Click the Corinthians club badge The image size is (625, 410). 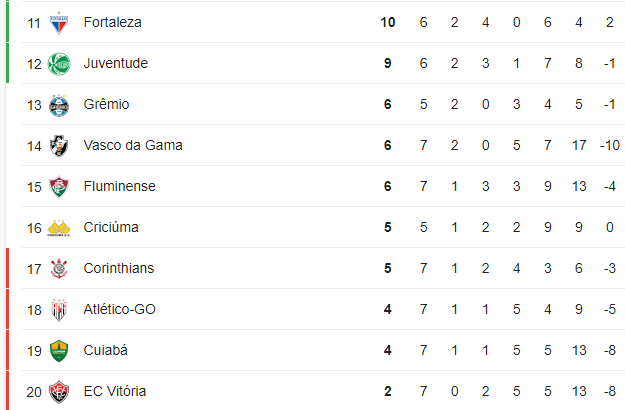(59, 269)
